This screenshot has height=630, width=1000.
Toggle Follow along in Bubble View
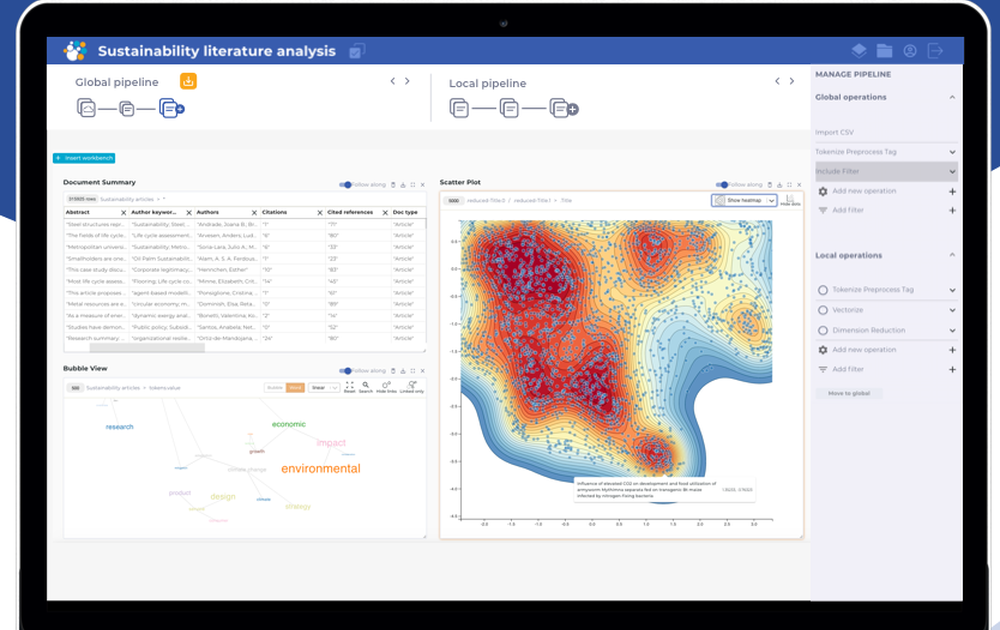point(345,370)
